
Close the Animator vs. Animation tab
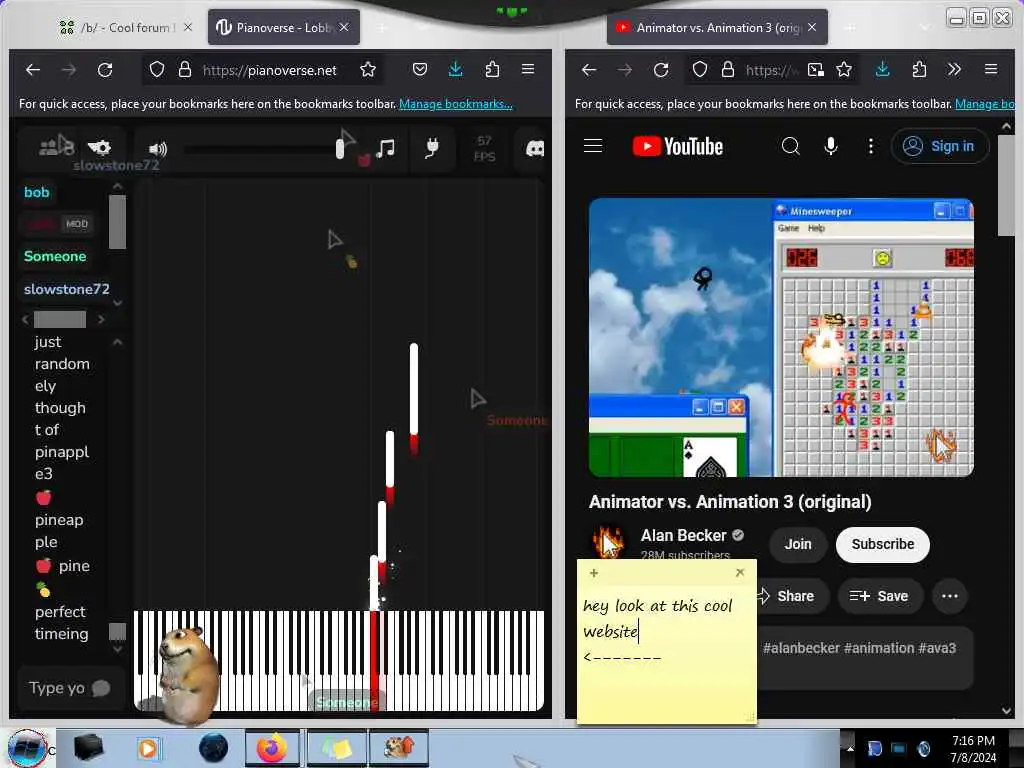[x=812, y=27]
